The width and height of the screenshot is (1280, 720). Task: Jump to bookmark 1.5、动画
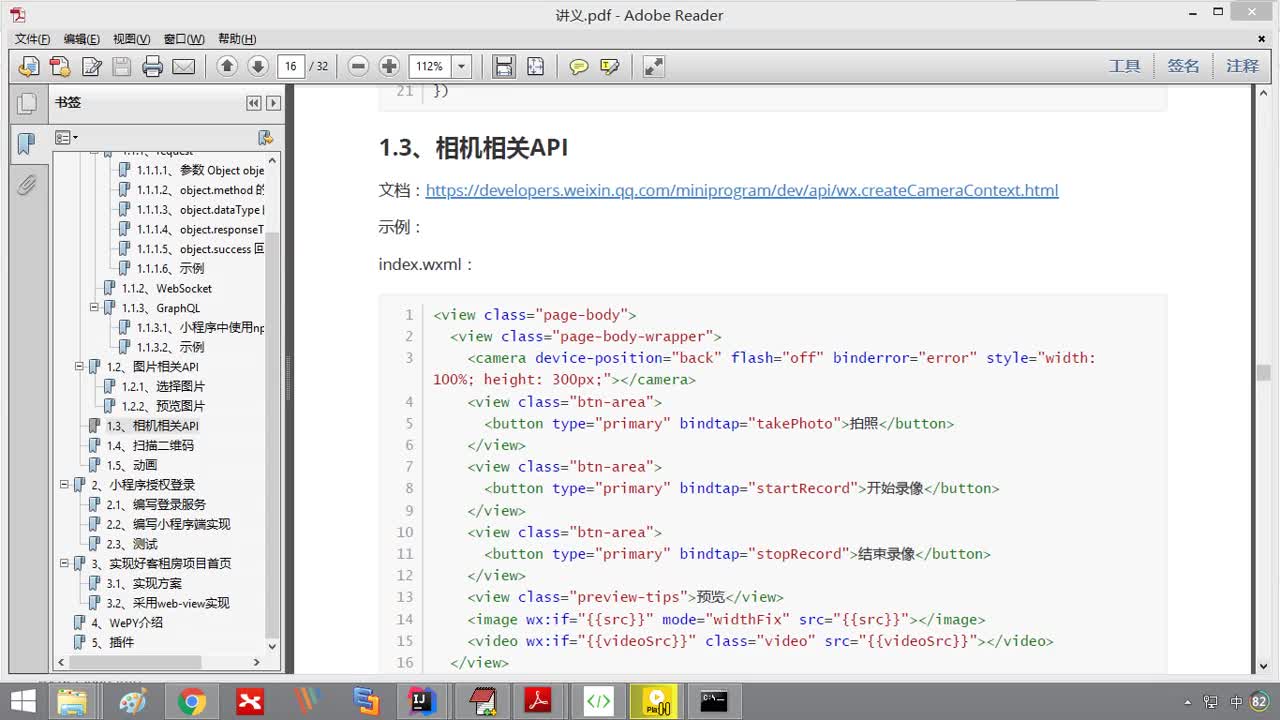[x=132, y=465]
